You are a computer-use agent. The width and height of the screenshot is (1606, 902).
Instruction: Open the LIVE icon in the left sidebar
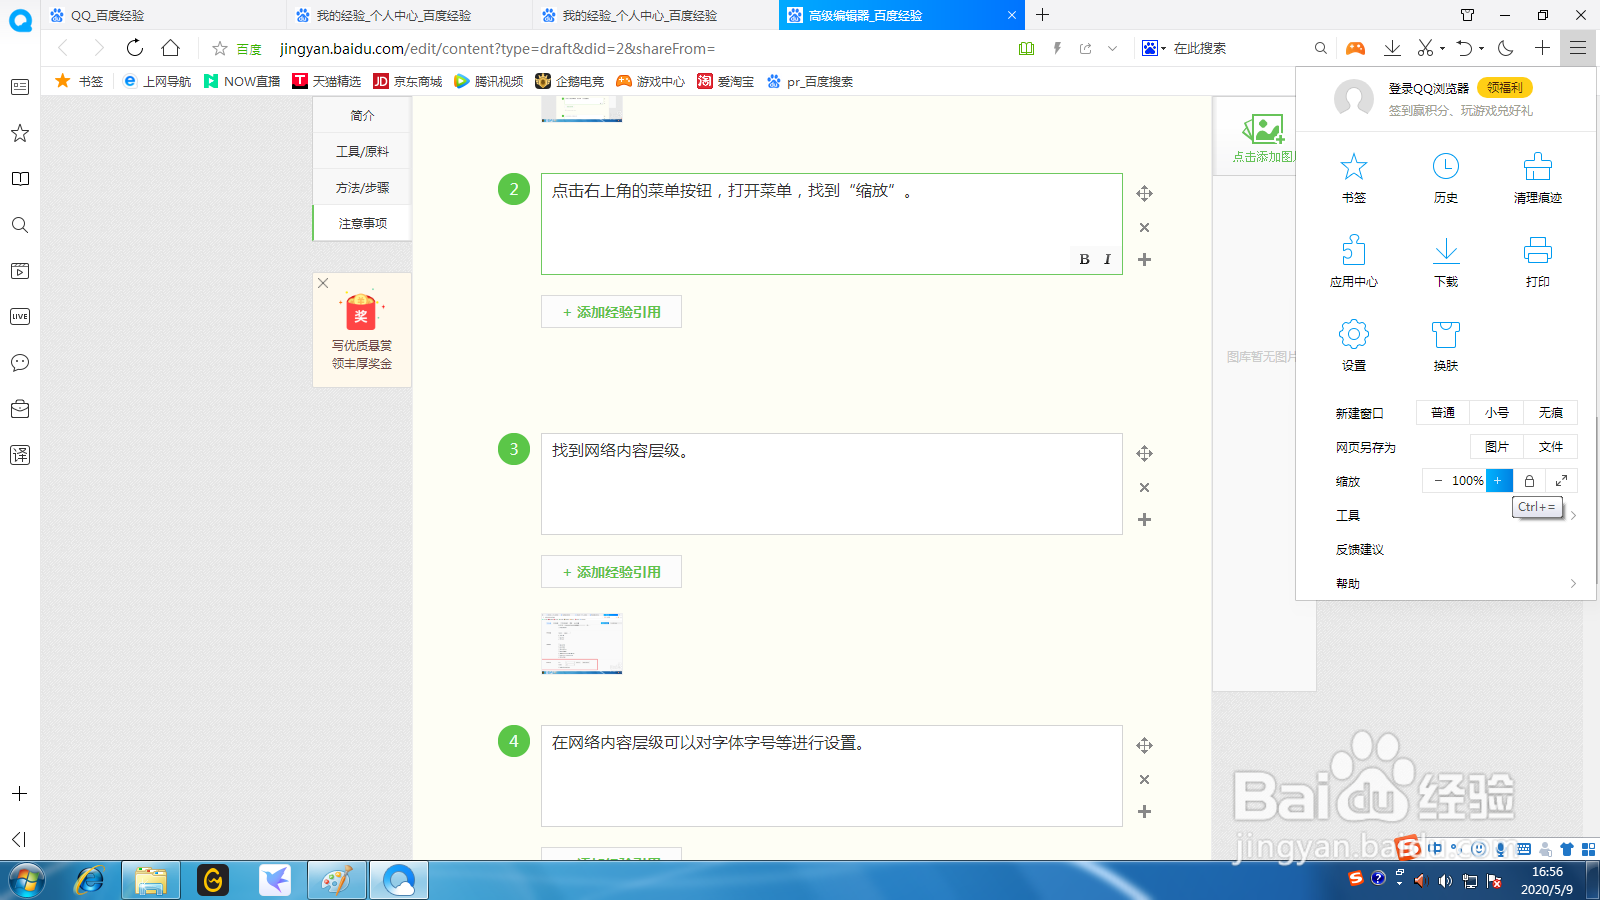(x=19, y=316)
